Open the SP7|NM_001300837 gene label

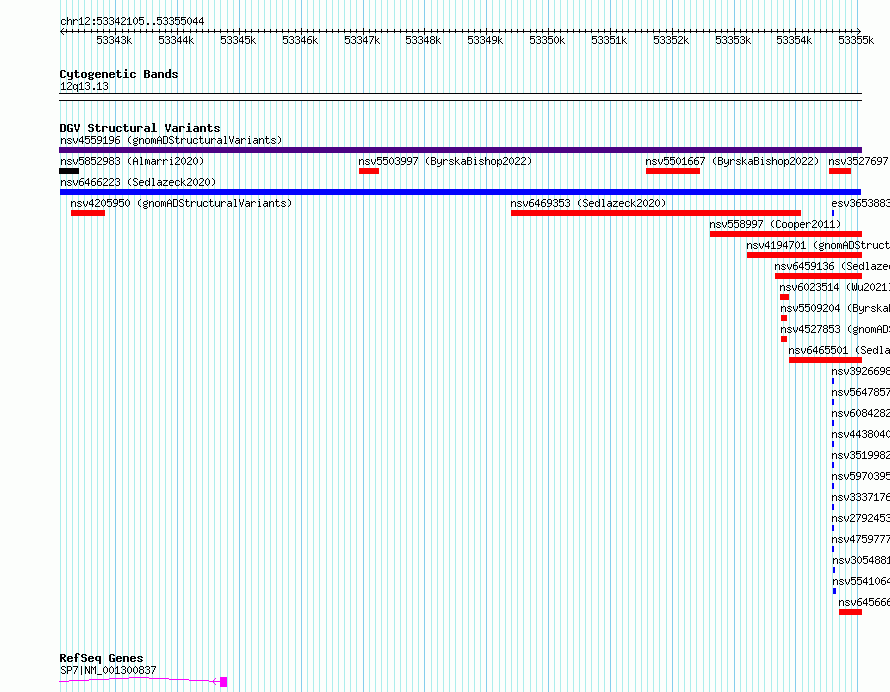[x=108, y=670]
